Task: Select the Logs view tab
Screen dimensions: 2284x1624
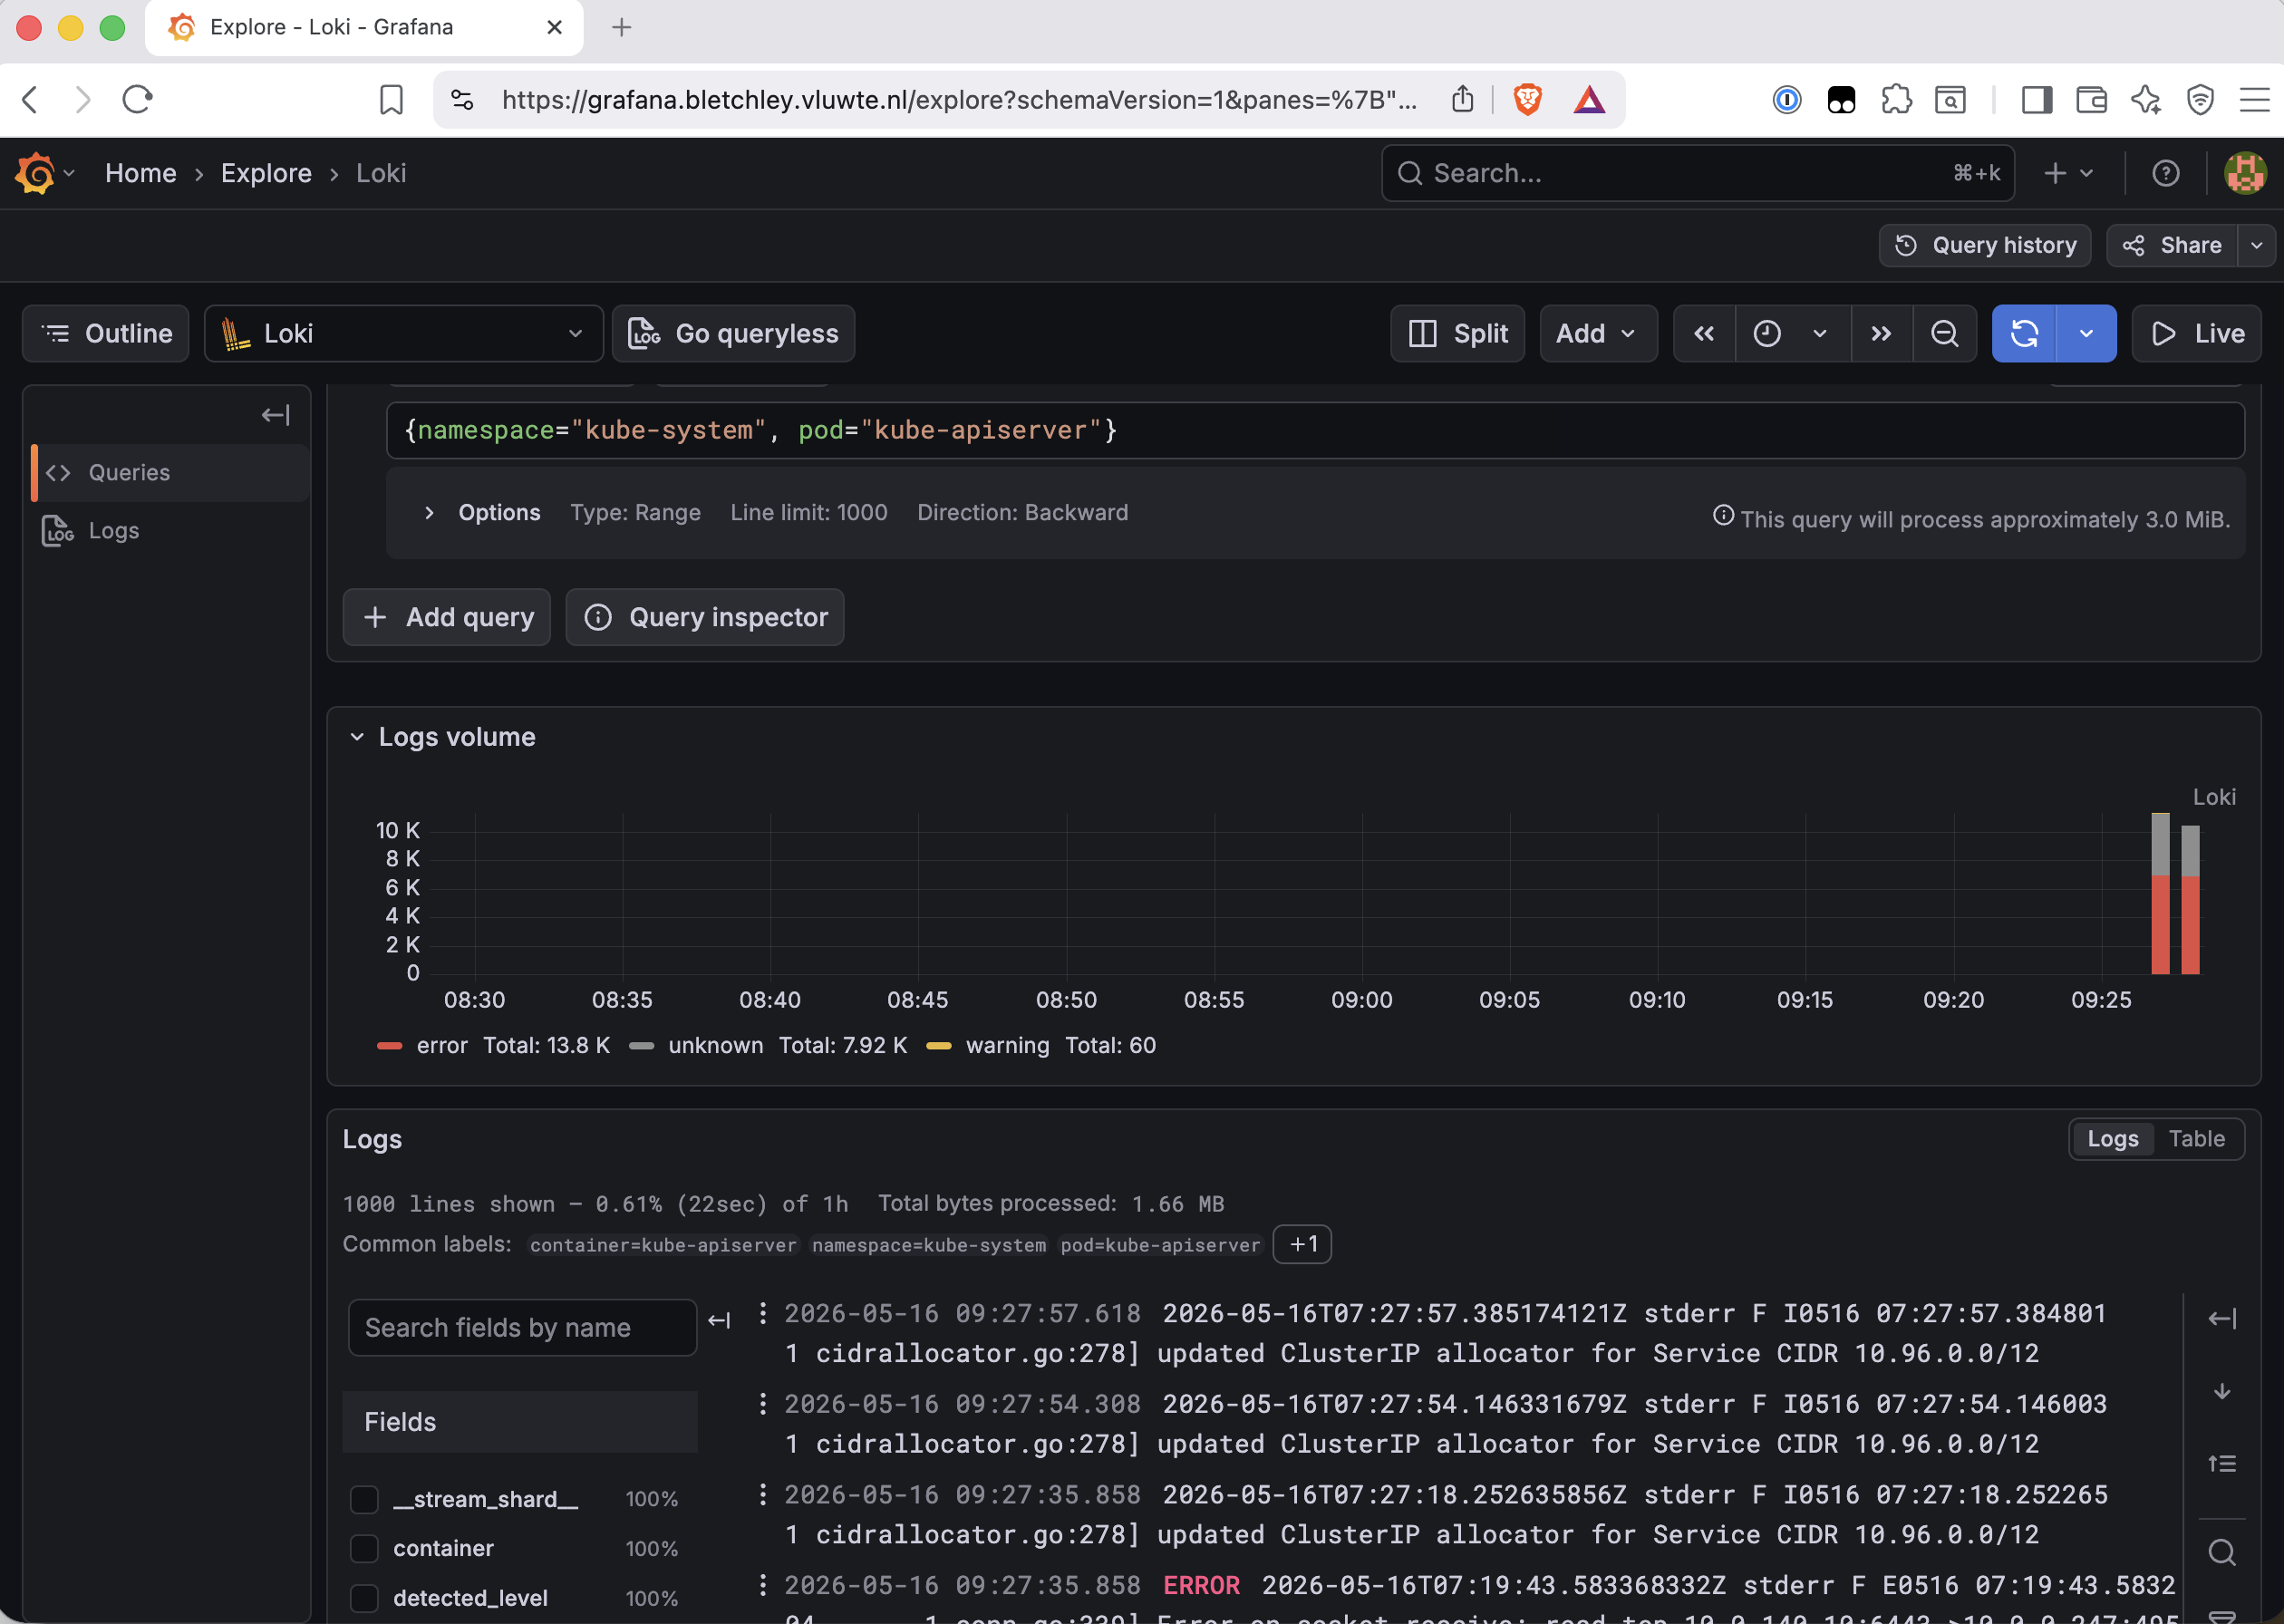Action: point(2112,1138)
